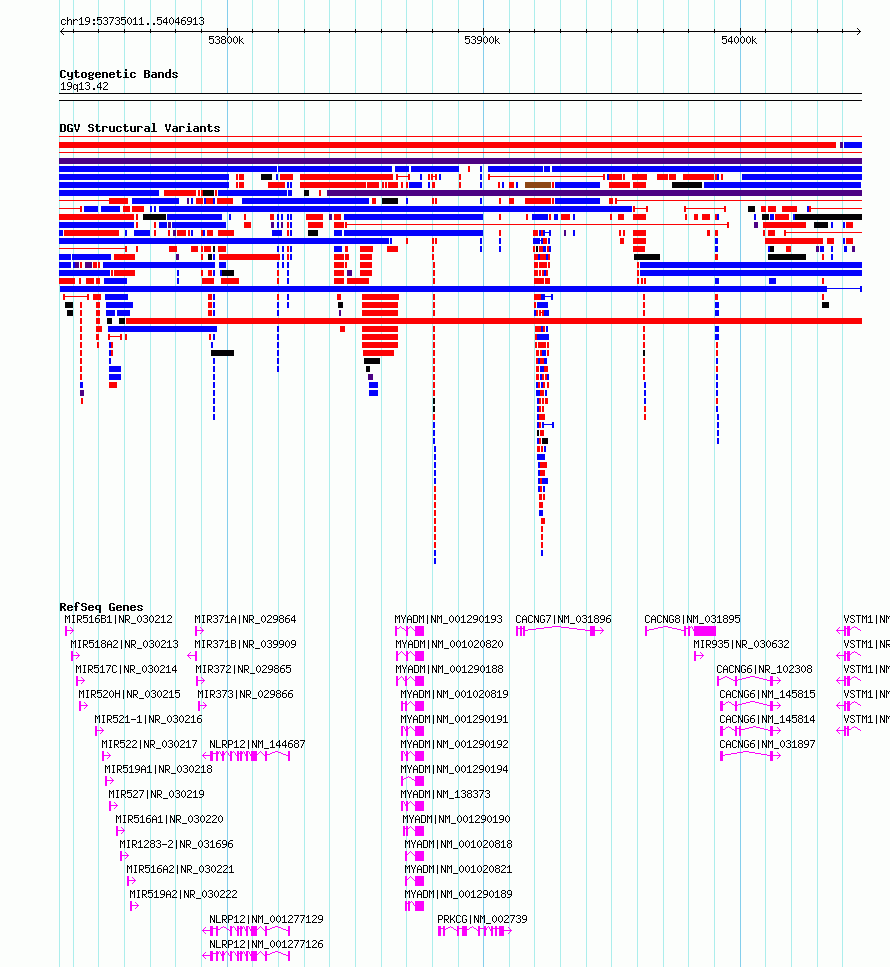Screen dimensions: 890x967
Task: Click the PRKCG|NM_002739 gene label
Action: pyautogui.click(x=482, y=919)
